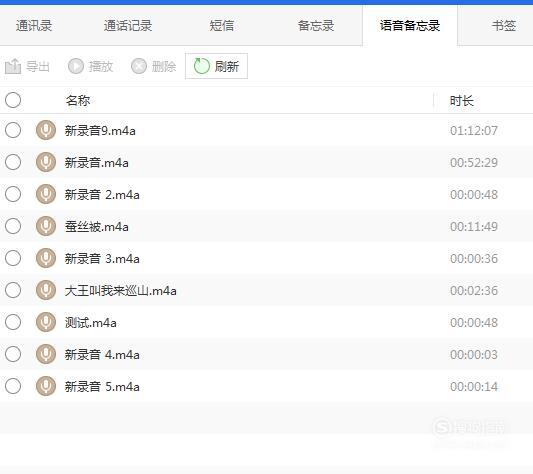
Task: Open the 通话记录 tab
Action: pos(128,26)
